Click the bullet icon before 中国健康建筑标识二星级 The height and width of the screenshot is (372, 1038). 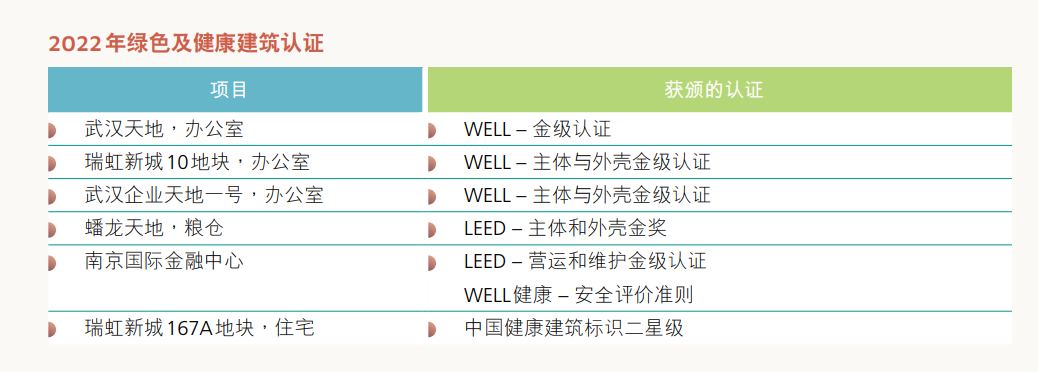point(432,329)
